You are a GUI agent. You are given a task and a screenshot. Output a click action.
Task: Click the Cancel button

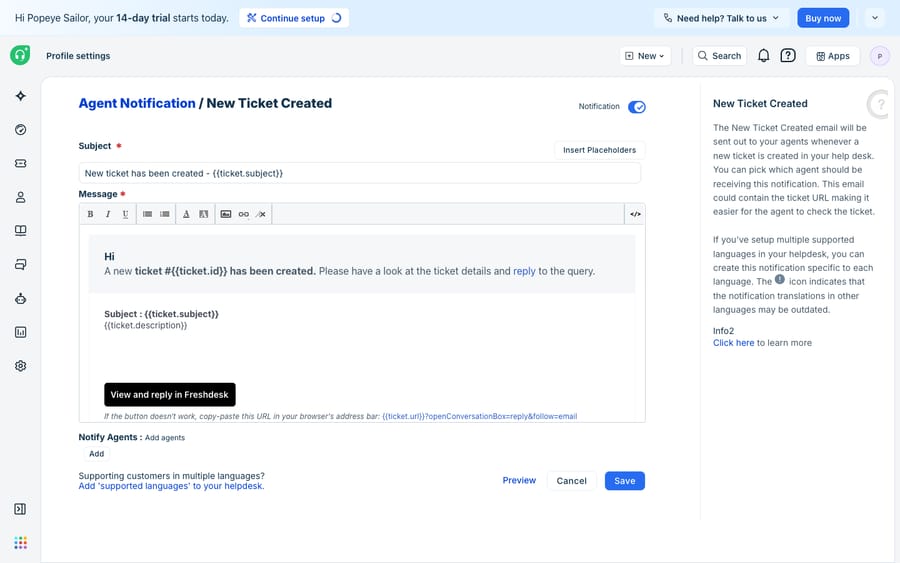pyautogui.click(x=572, y=481)
